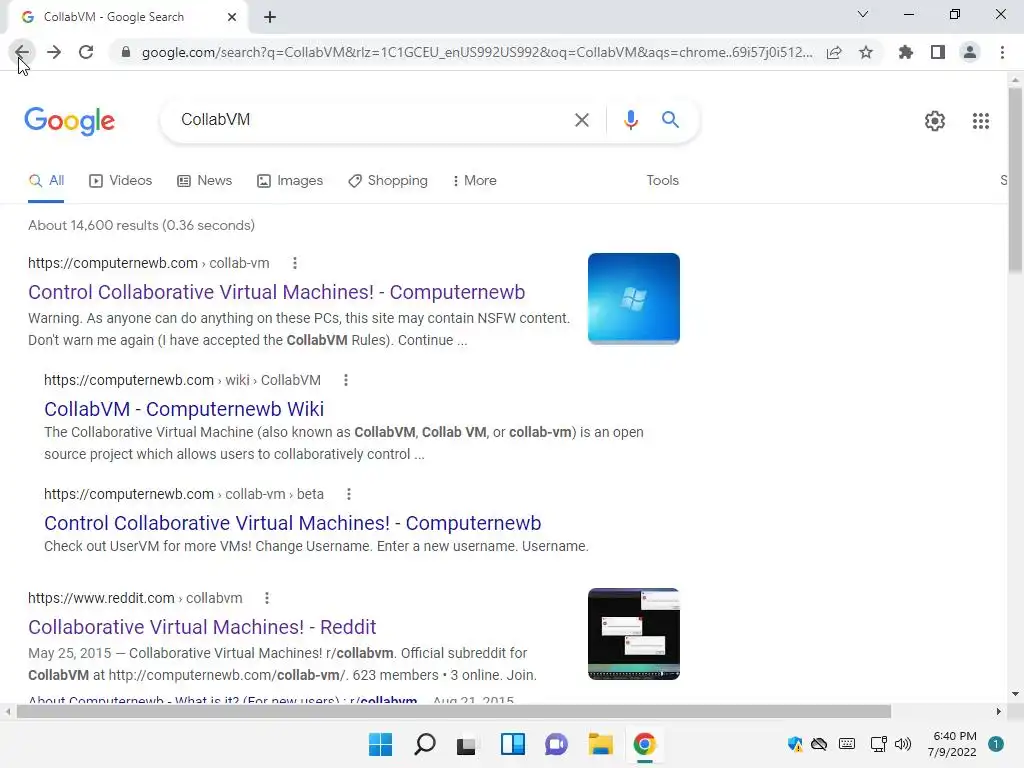
Task: Clear the search box text
Action: click(x=582, y=120)
